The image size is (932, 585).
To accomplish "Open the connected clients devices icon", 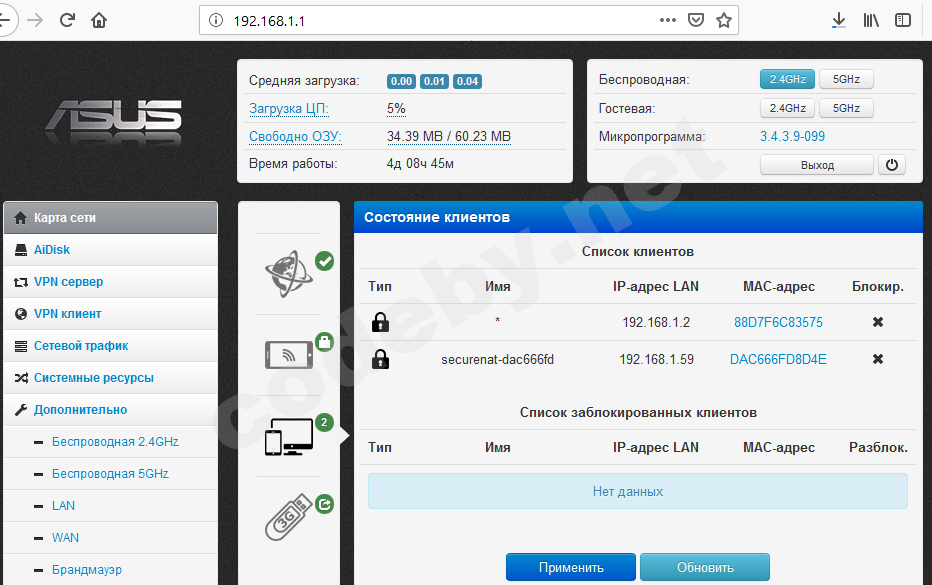I will tap(289, 436).
